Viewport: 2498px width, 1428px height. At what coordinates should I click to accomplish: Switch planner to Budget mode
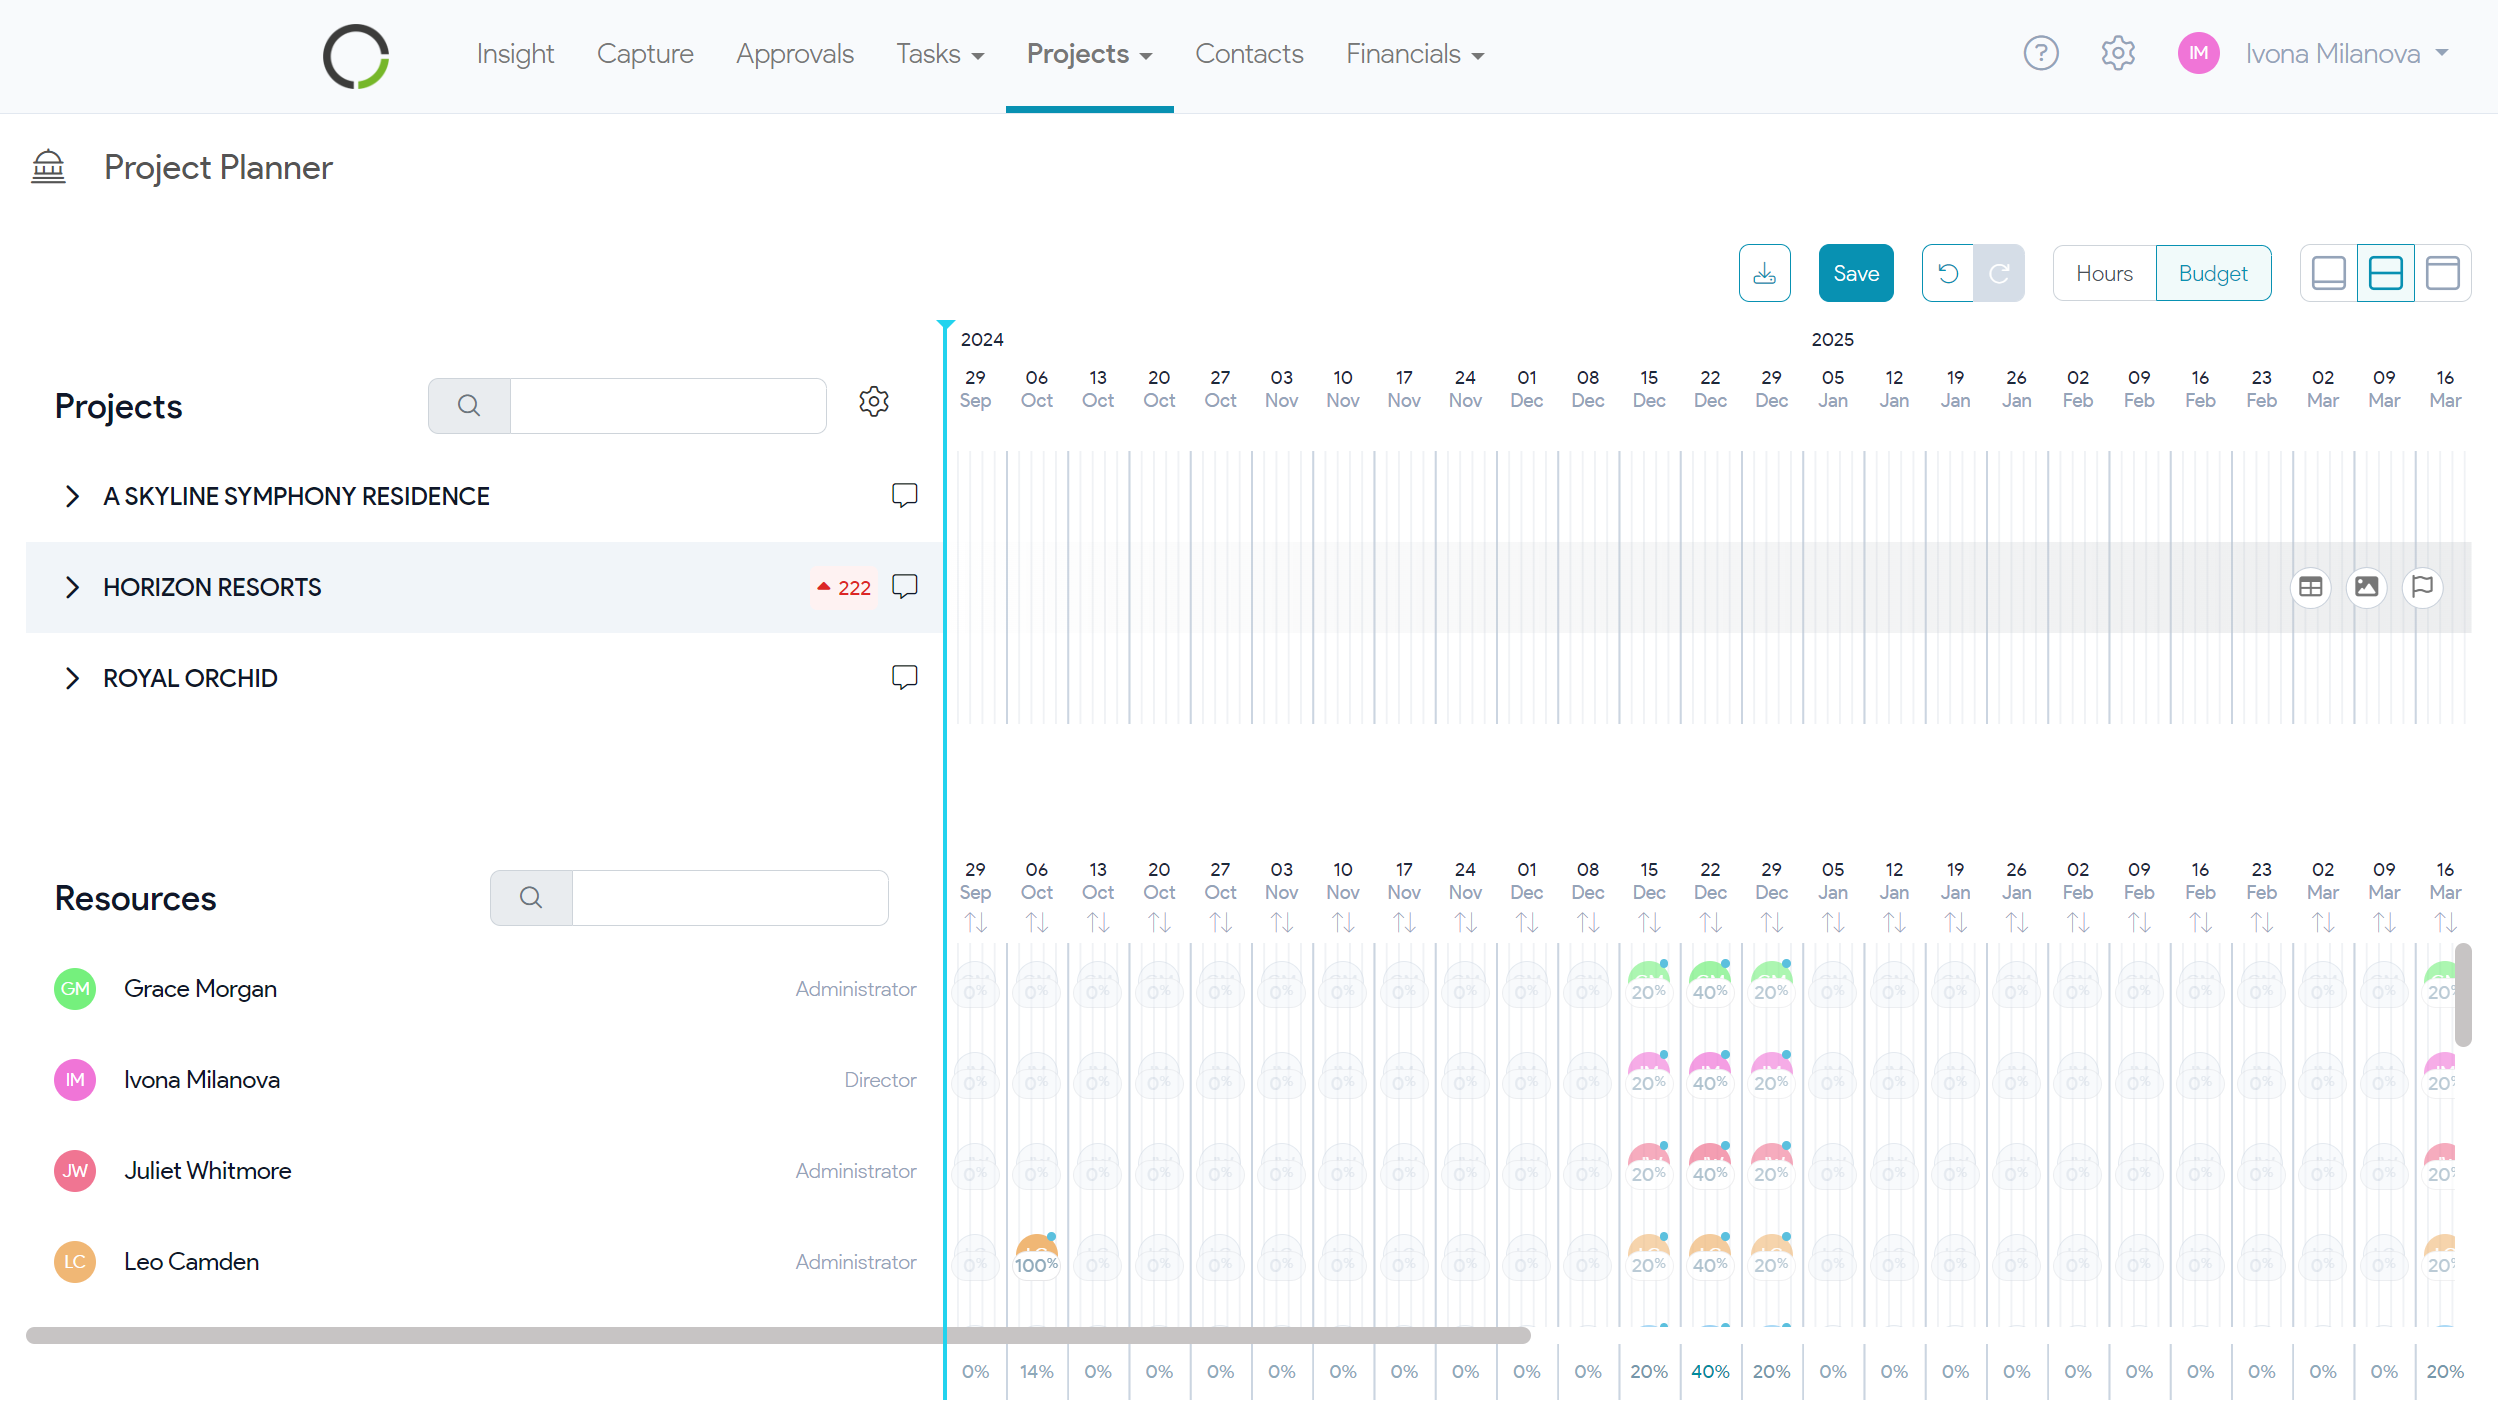(x=2212, y=273)
